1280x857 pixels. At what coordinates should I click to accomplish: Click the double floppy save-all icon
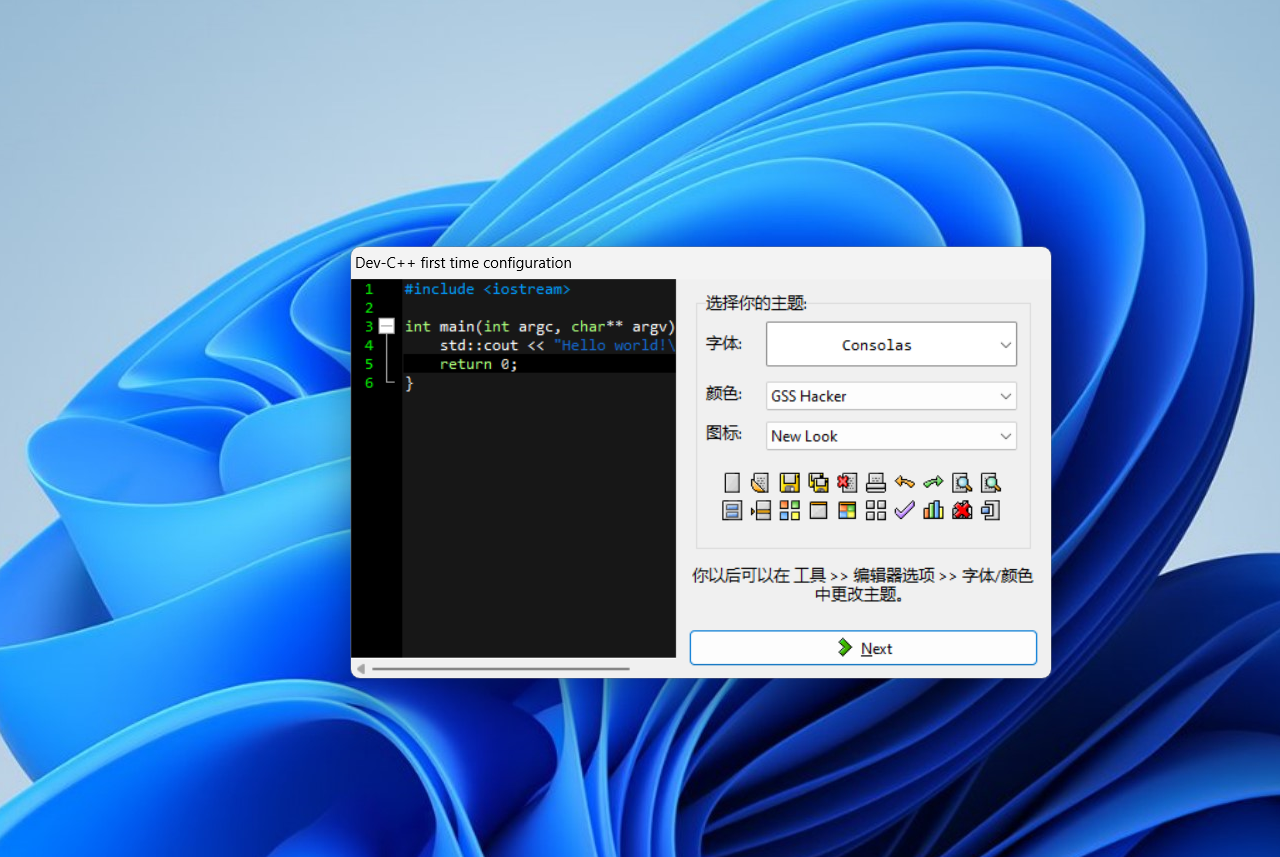[x=818, y=483]
